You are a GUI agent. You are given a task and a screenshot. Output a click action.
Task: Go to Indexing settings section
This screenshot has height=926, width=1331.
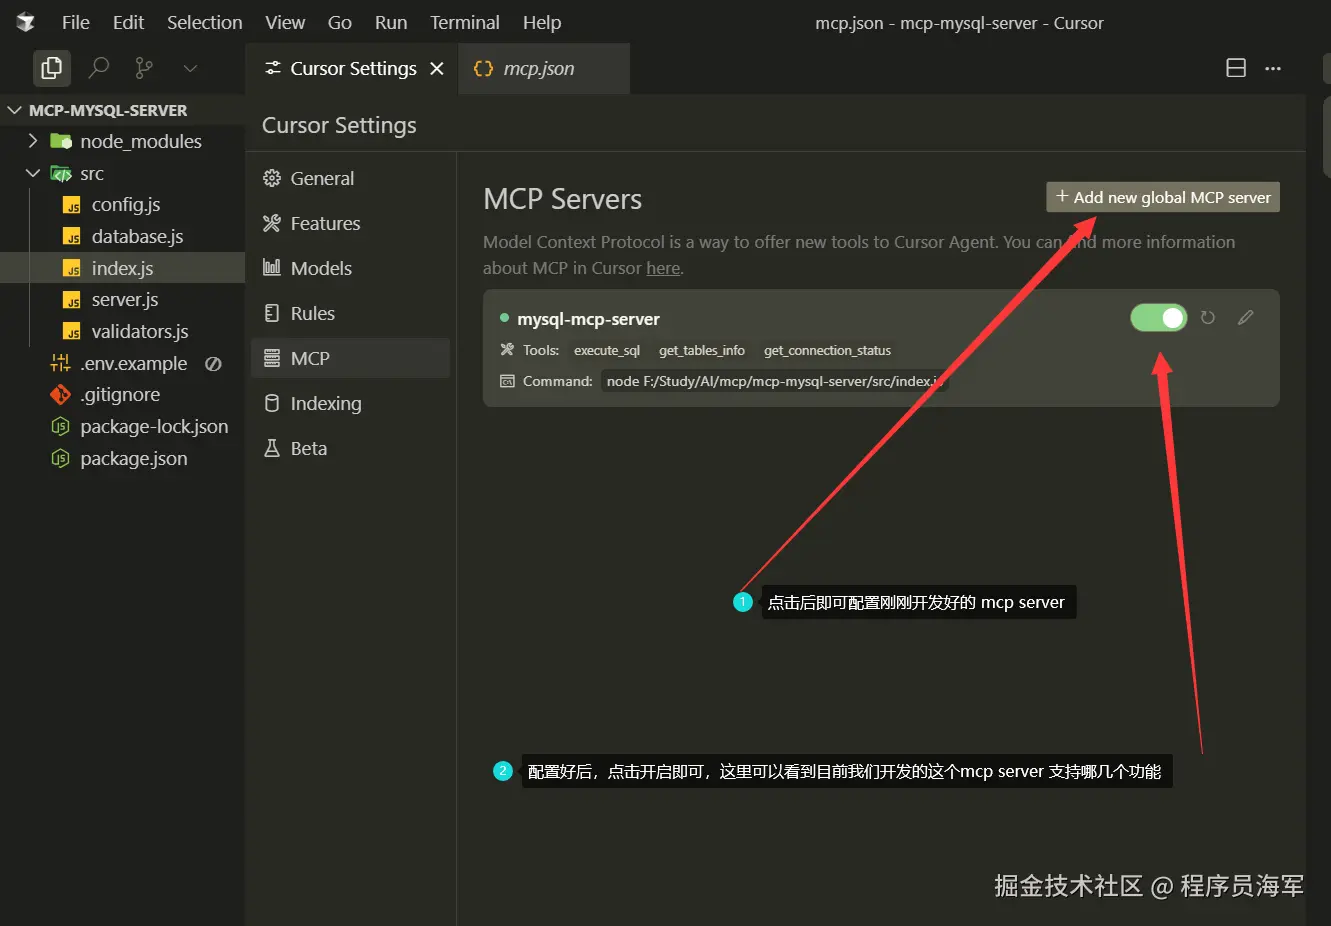[350, 403]
